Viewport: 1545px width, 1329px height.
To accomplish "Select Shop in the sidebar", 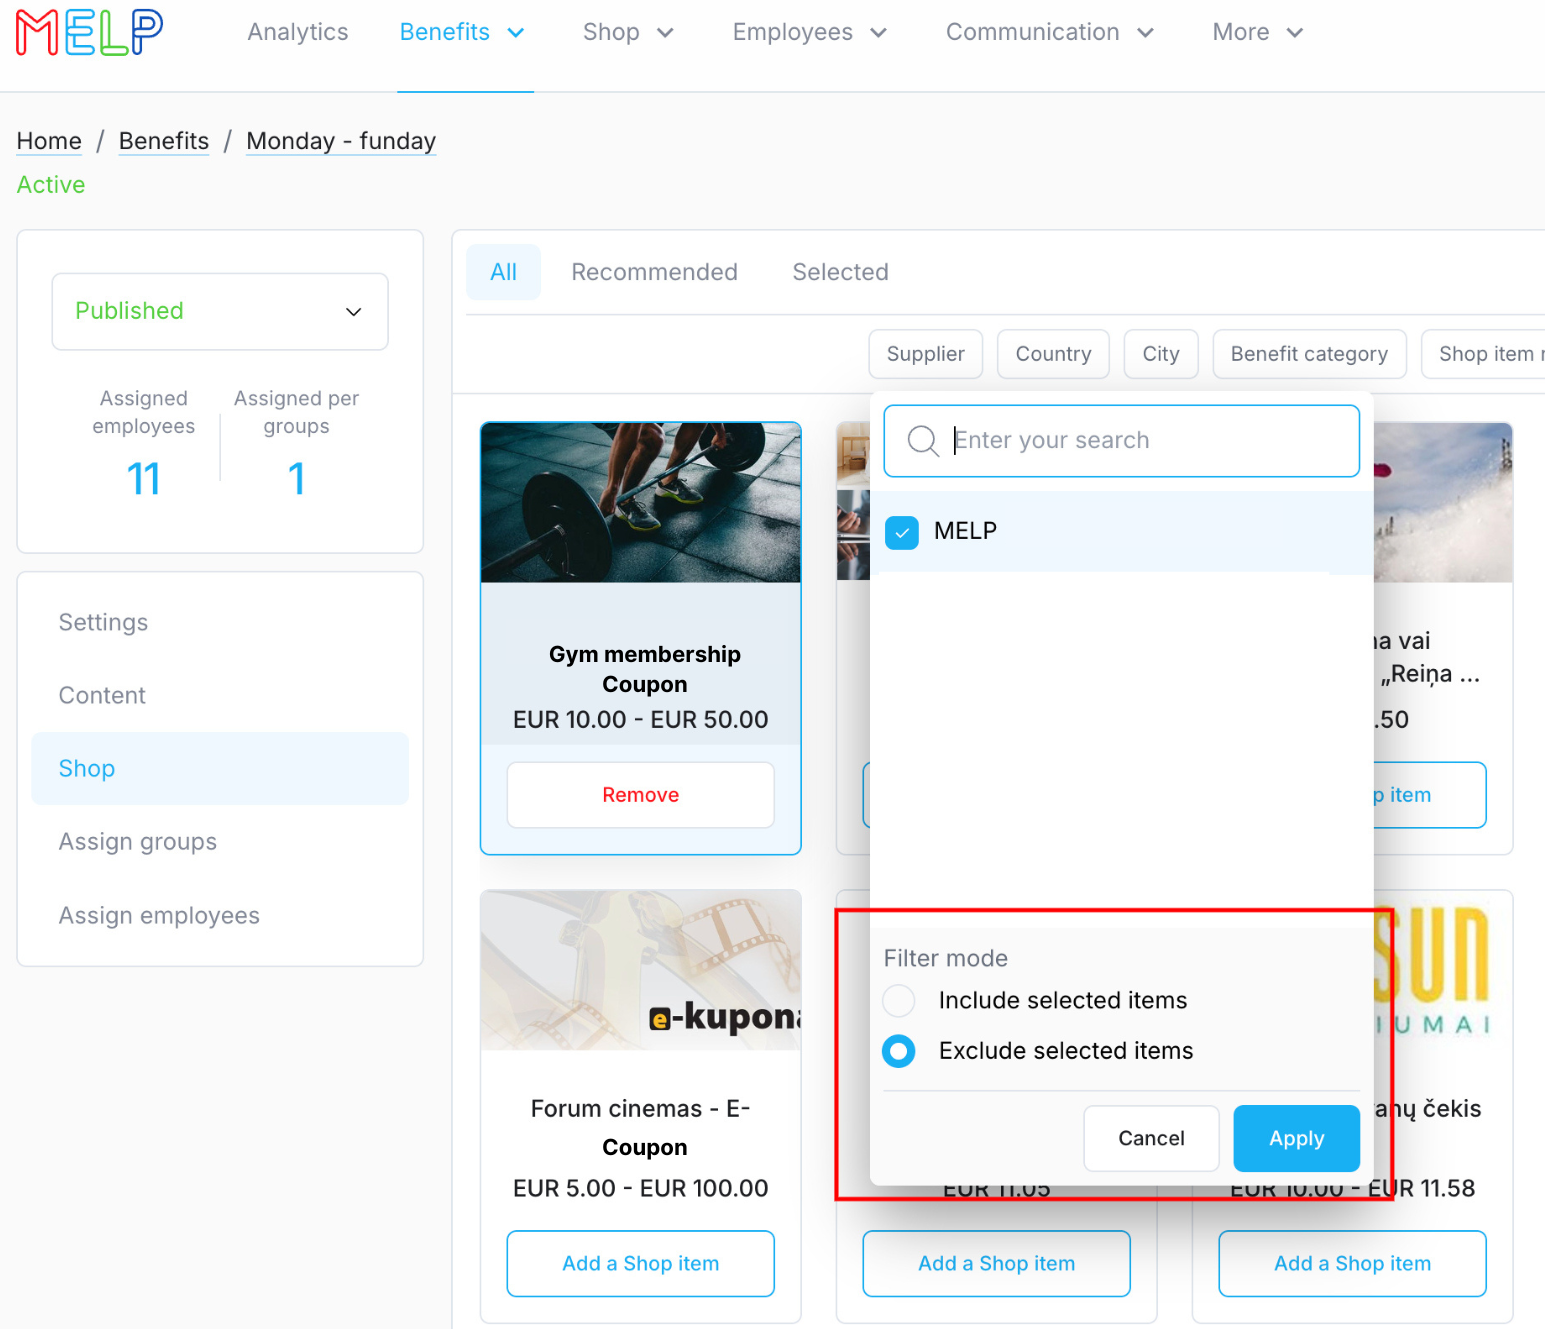I will tap(220, 769).
